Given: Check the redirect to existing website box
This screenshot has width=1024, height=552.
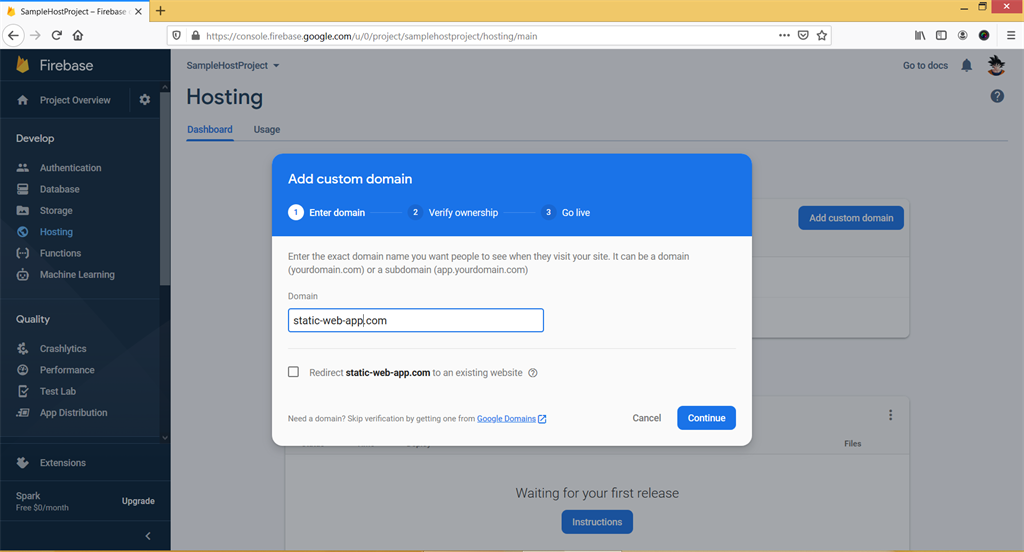Looking at the screenshot, I should 294,372.
